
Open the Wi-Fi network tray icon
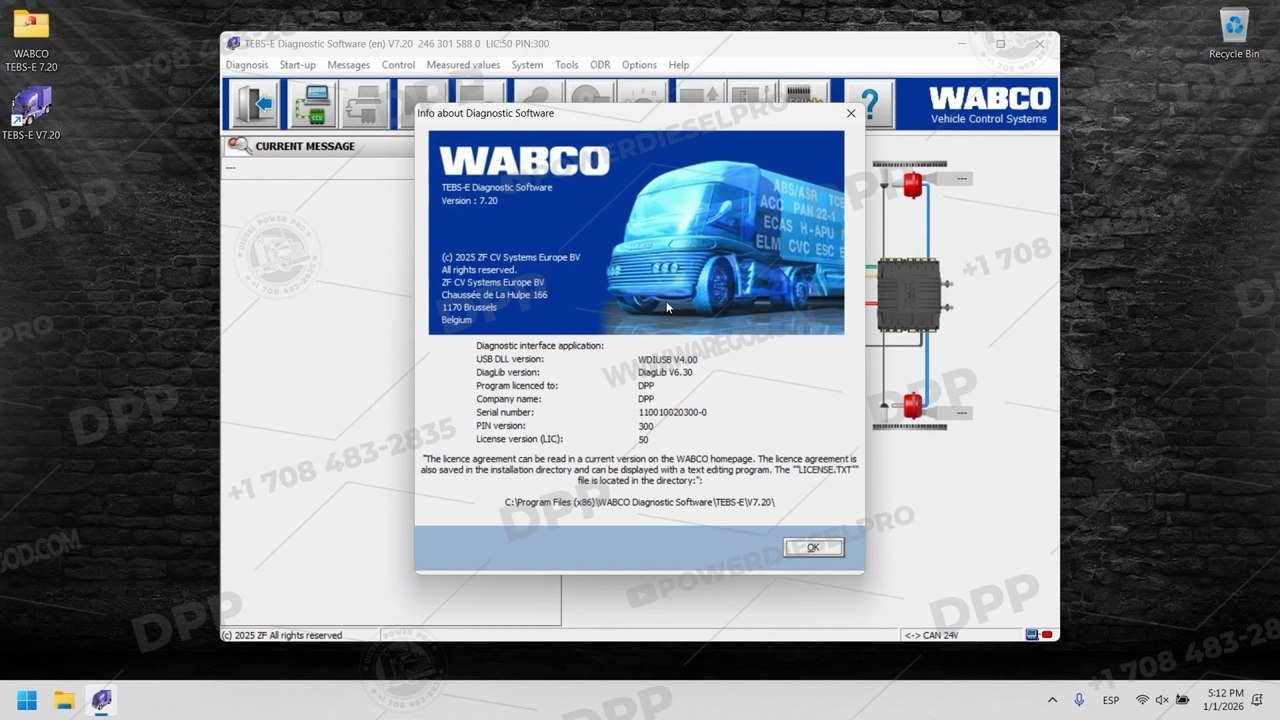pyautogui.click(x=1142, y=700)
